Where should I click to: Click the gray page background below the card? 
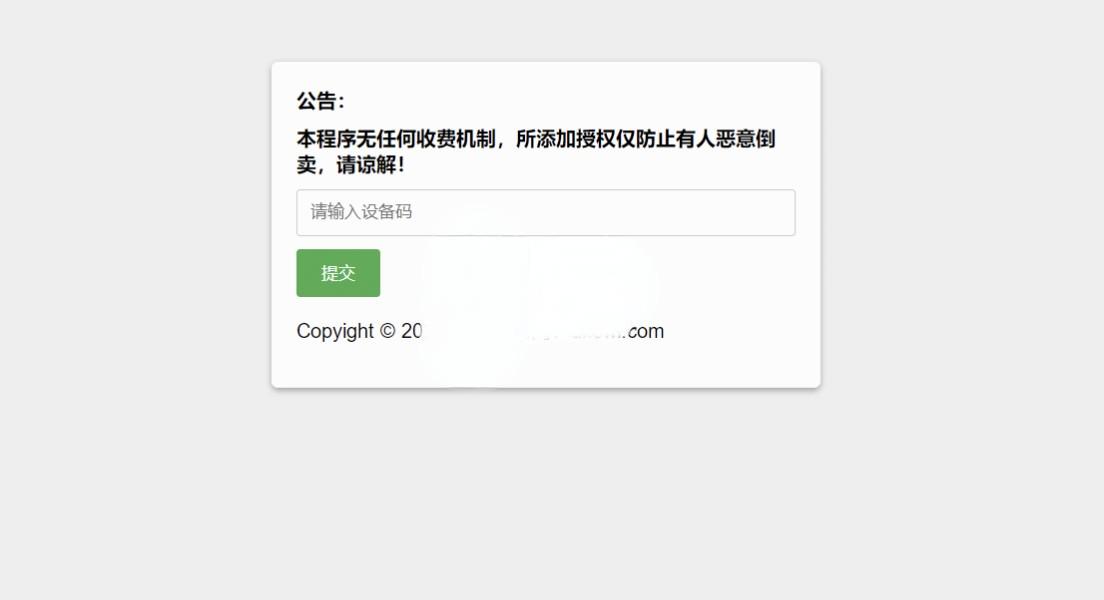click(546, 493)
